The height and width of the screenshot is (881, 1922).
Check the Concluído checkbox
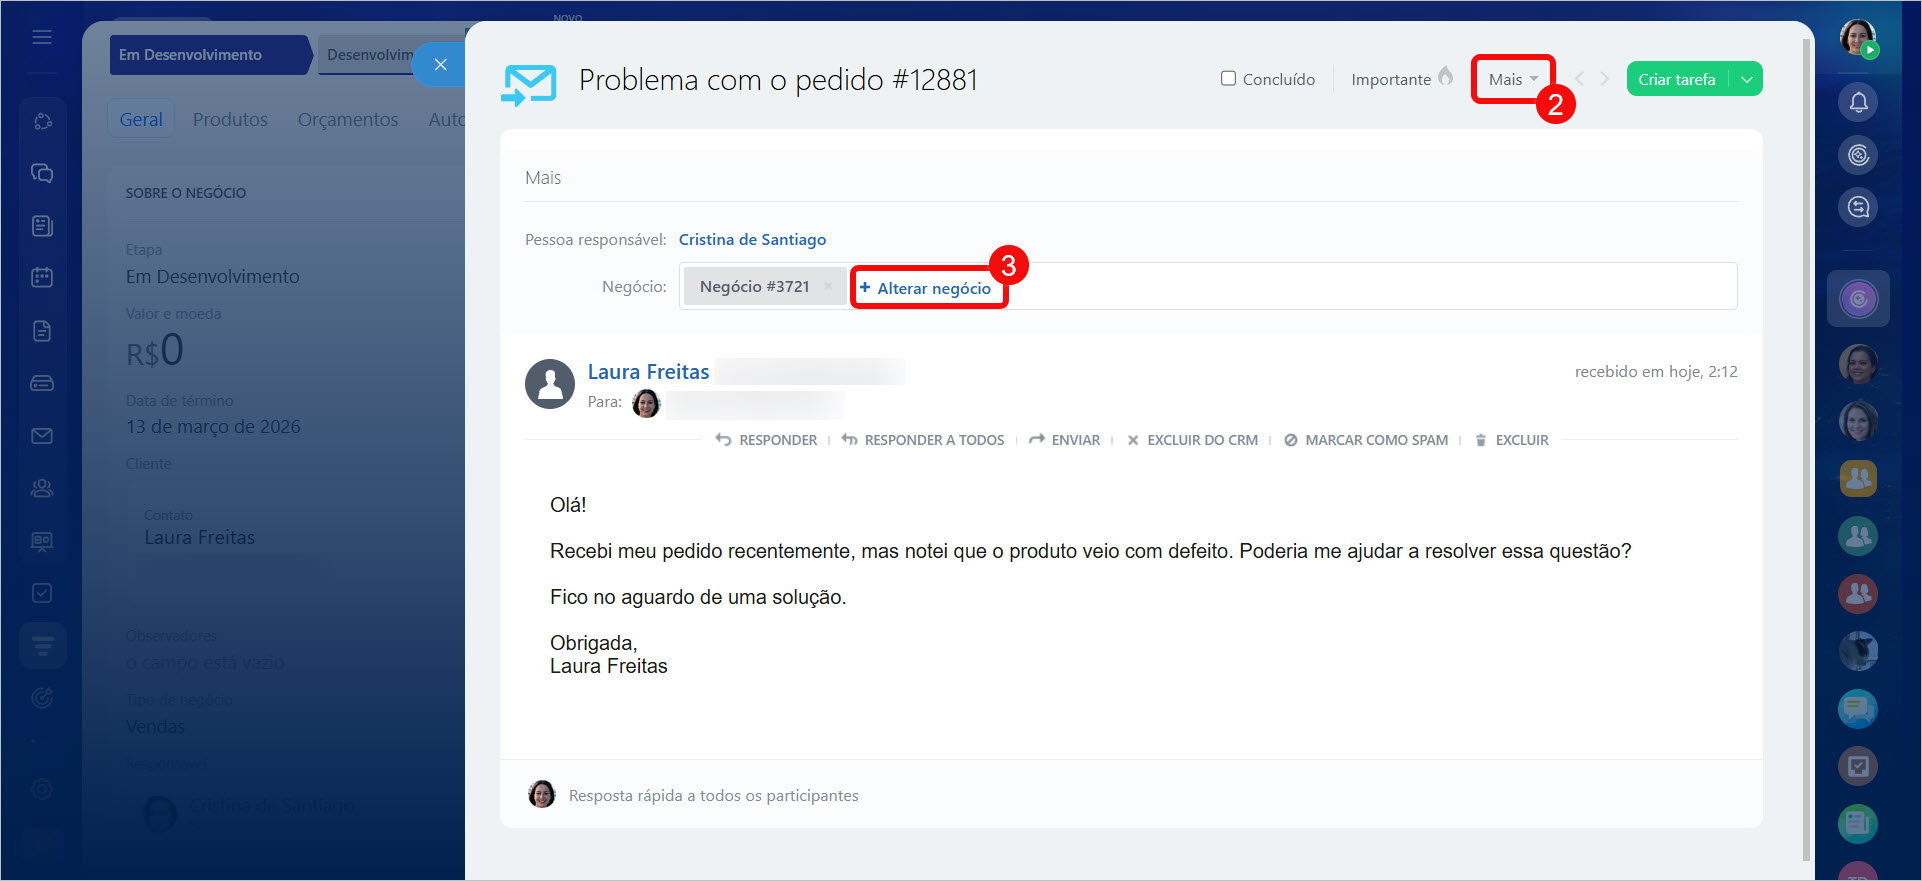coord(1228,79)
